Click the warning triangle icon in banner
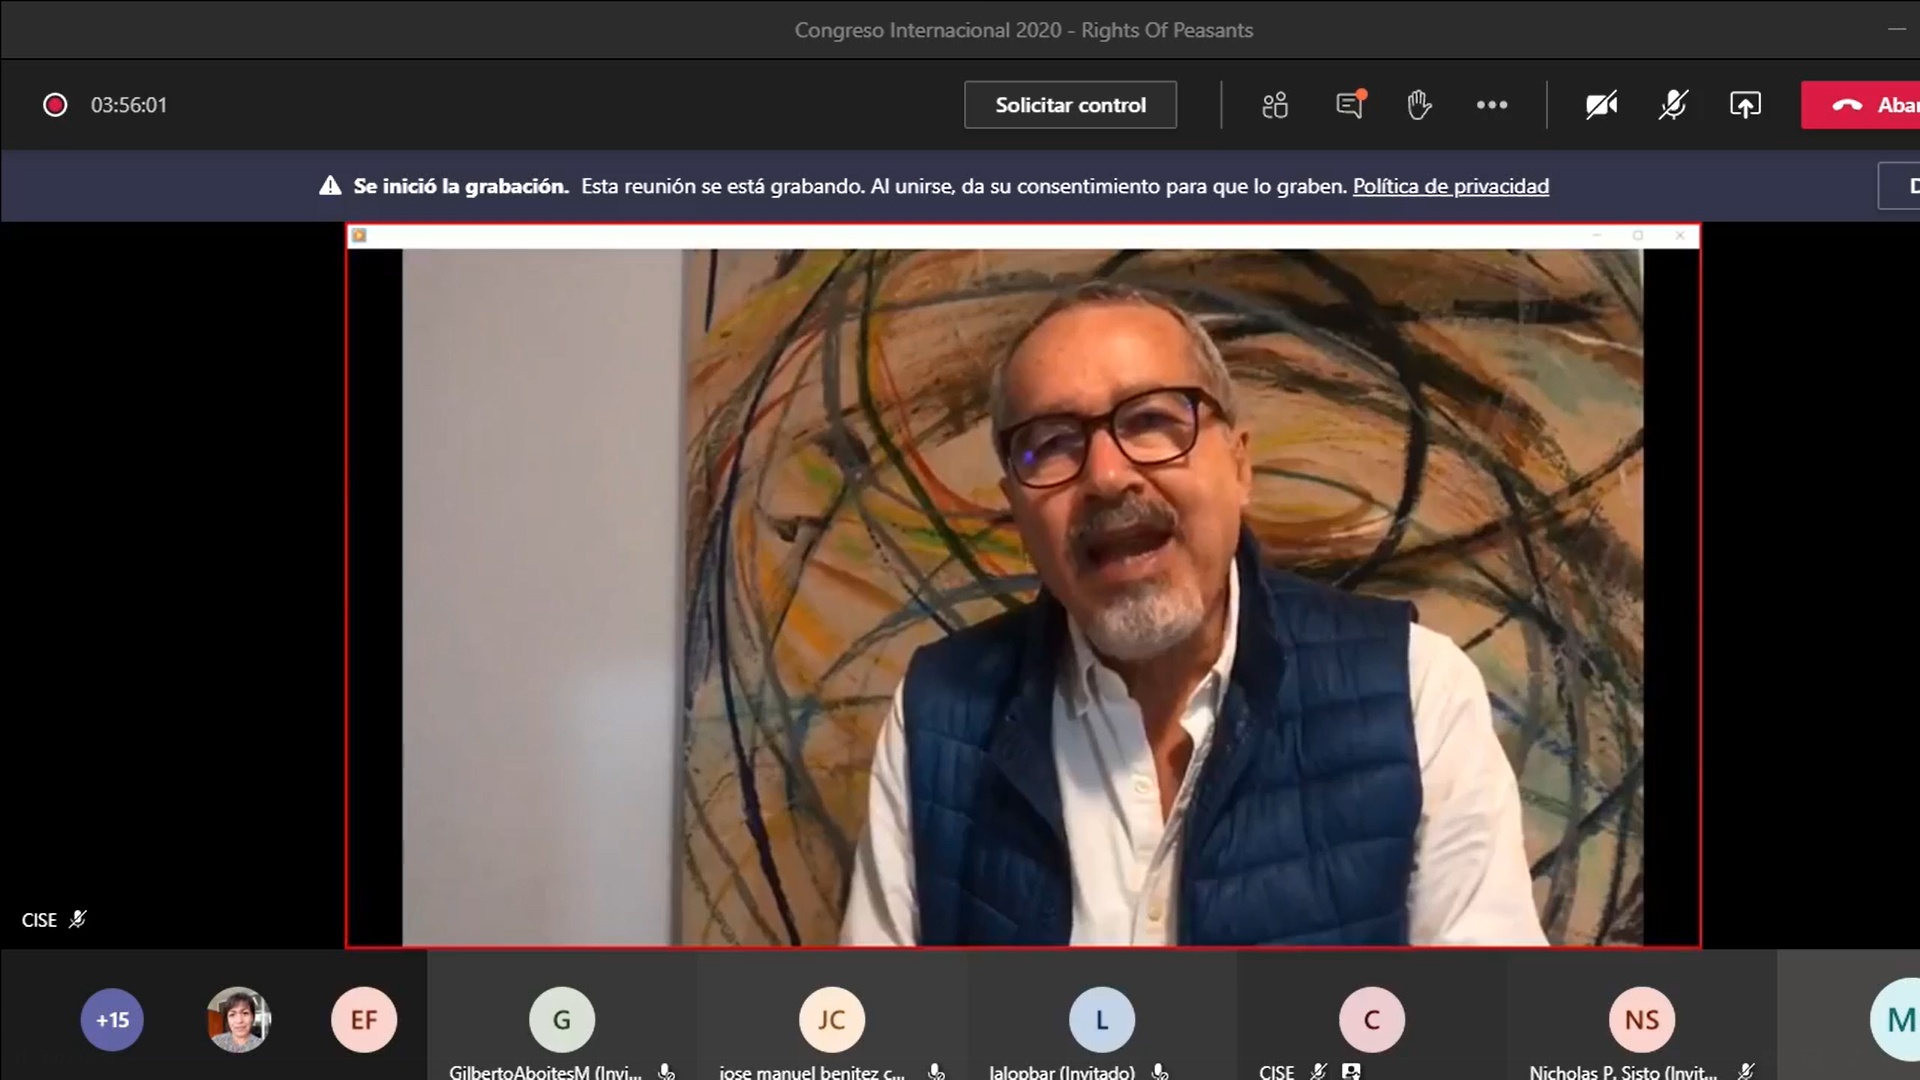The width and height of the screenshot is (1920, 1080). point(330,186)
